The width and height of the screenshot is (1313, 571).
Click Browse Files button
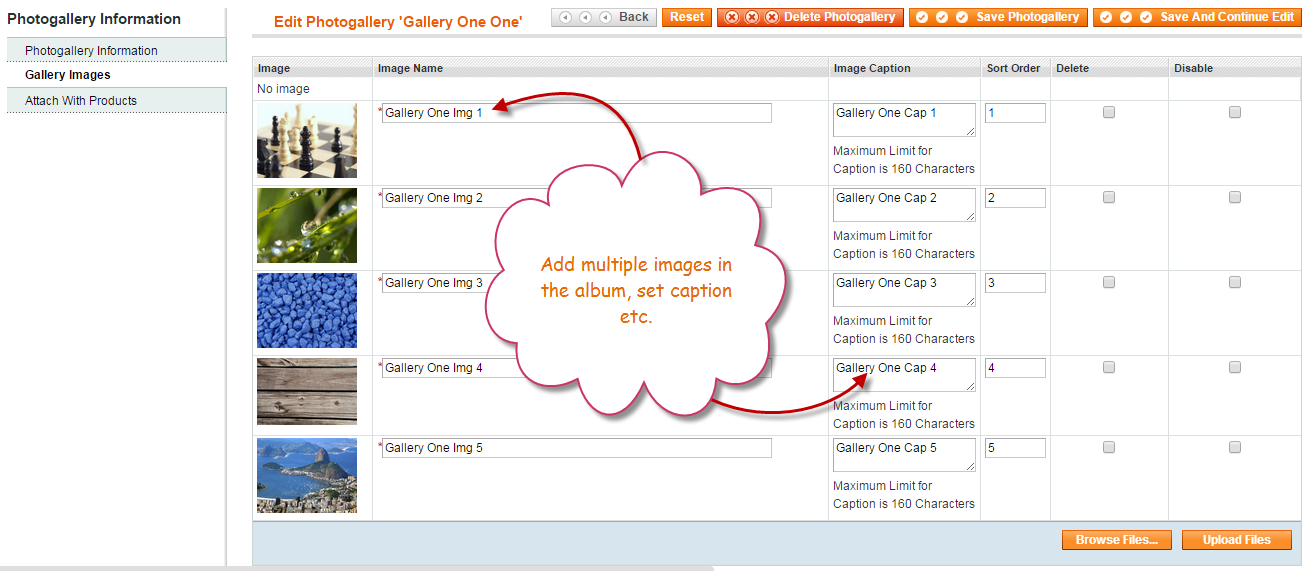[1116, 540]
